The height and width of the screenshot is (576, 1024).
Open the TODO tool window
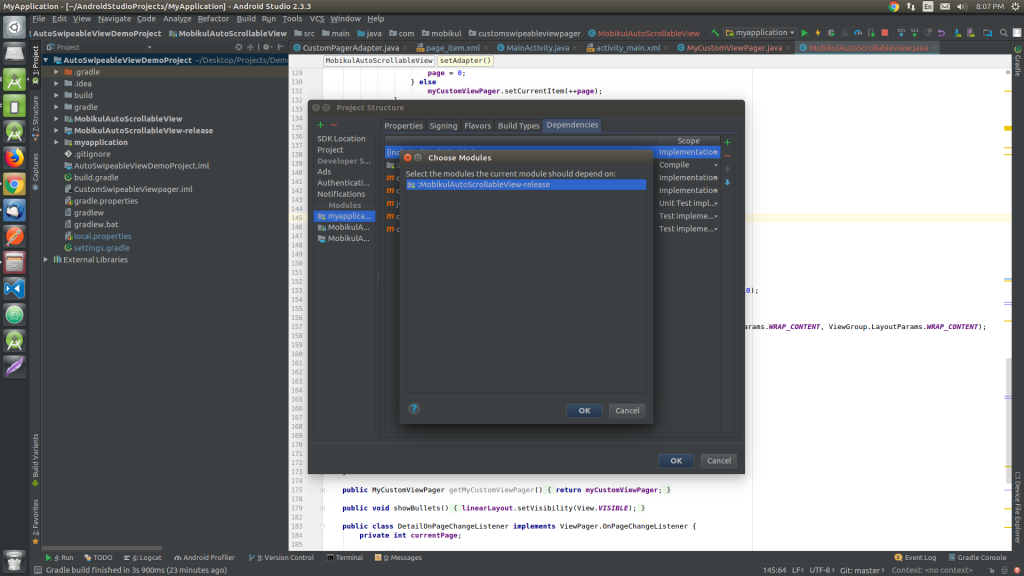pos(97,557)
